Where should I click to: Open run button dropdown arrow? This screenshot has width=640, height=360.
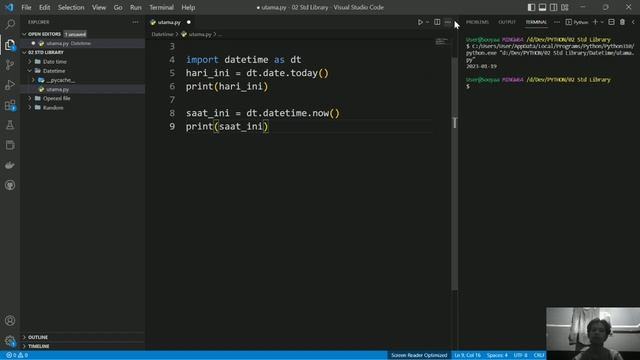click(x=427, y=22)
